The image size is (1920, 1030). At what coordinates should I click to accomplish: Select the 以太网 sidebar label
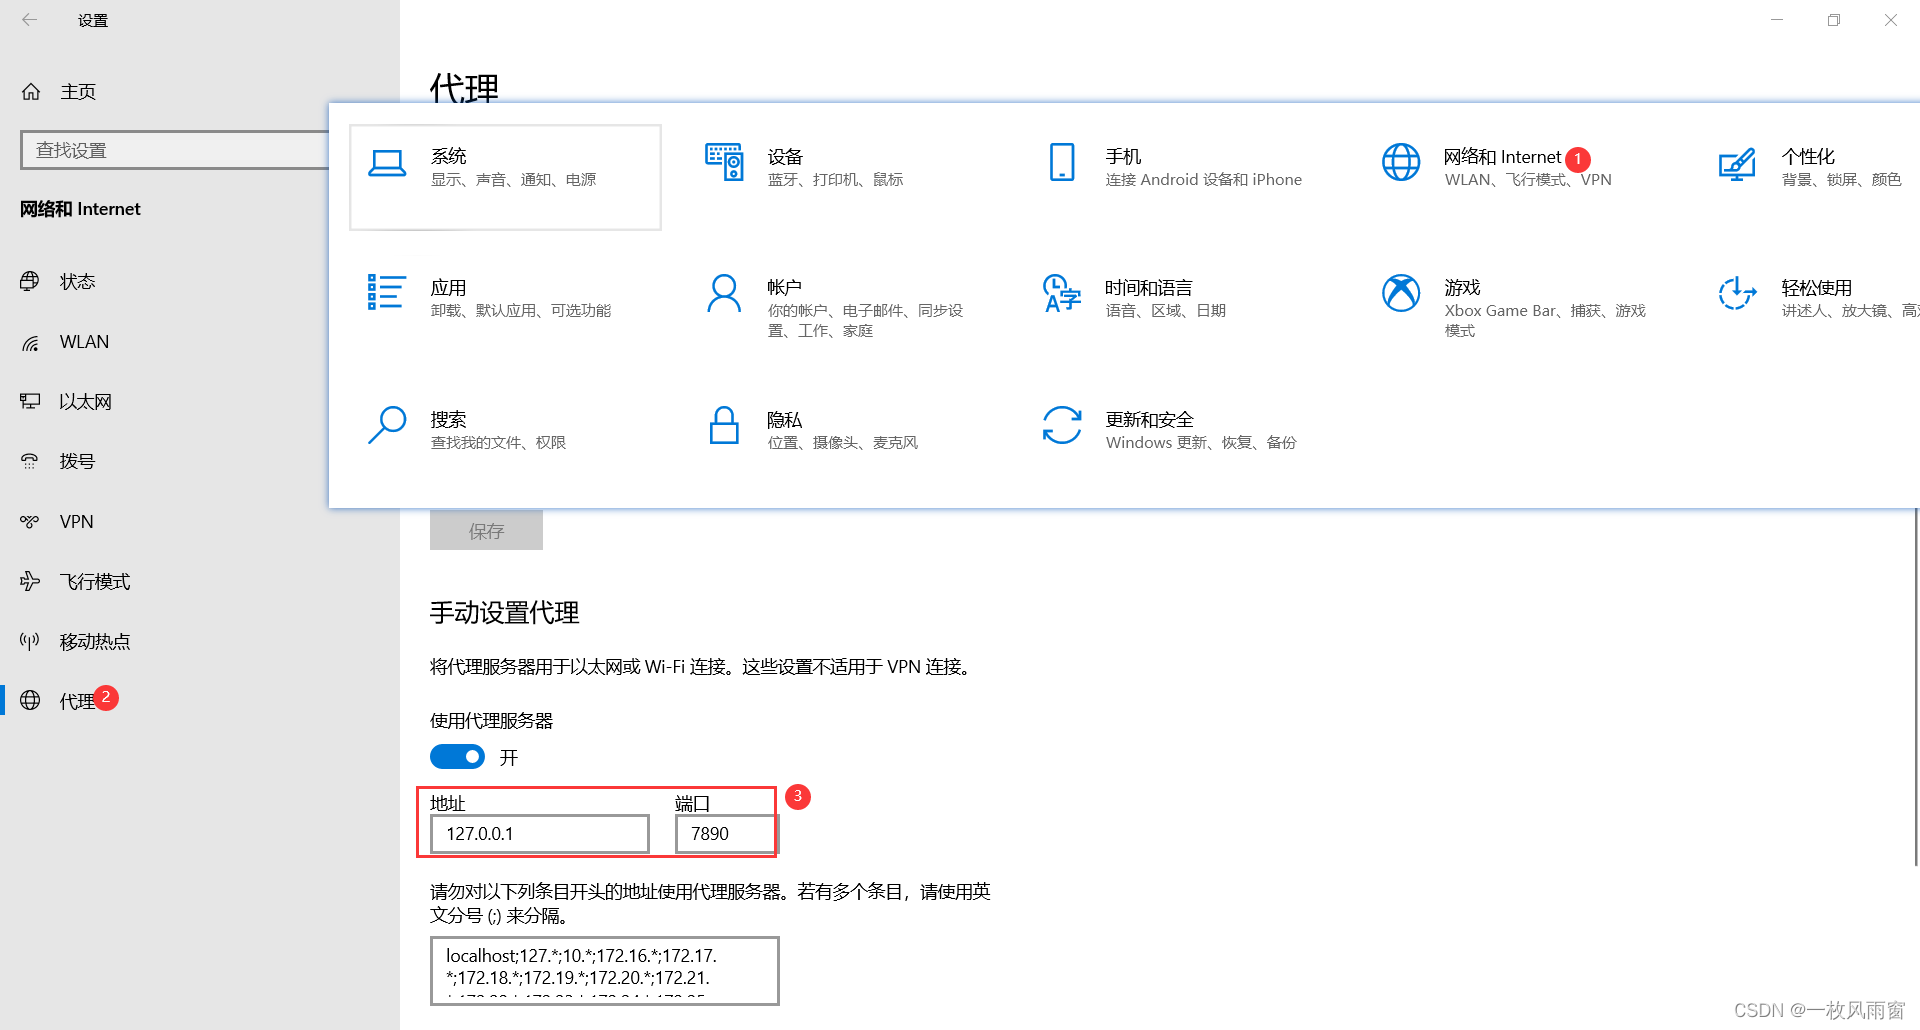[85, 402]
